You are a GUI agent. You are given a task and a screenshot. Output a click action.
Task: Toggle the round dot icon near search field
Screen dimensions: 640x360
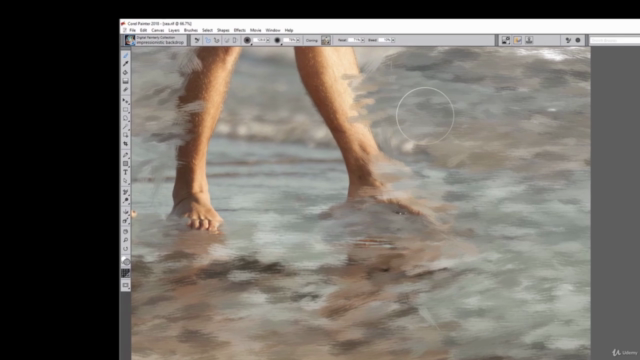pos(578,40)
